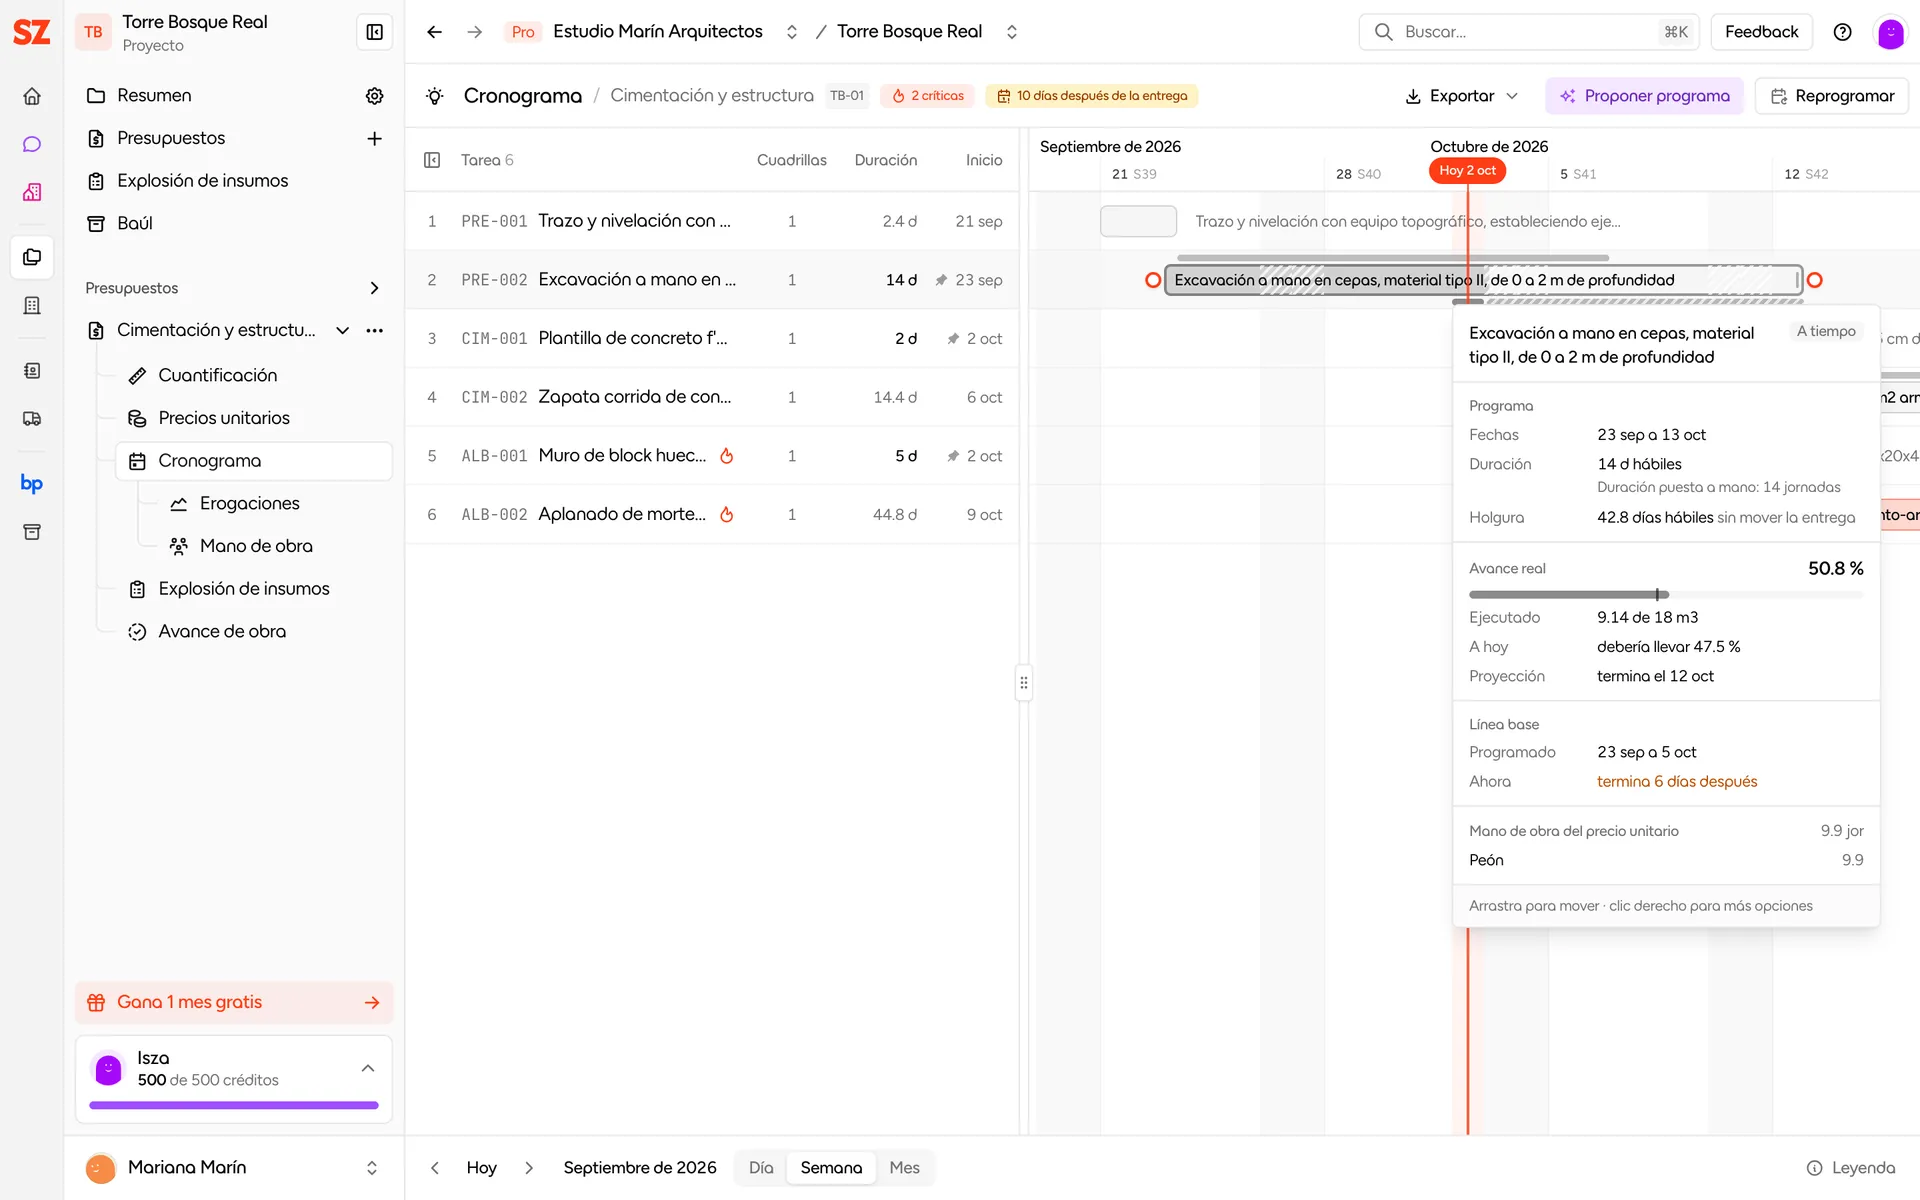Open the purple user avatar menu
Screen dimensions: 1920x1200
click(1891, 33)
